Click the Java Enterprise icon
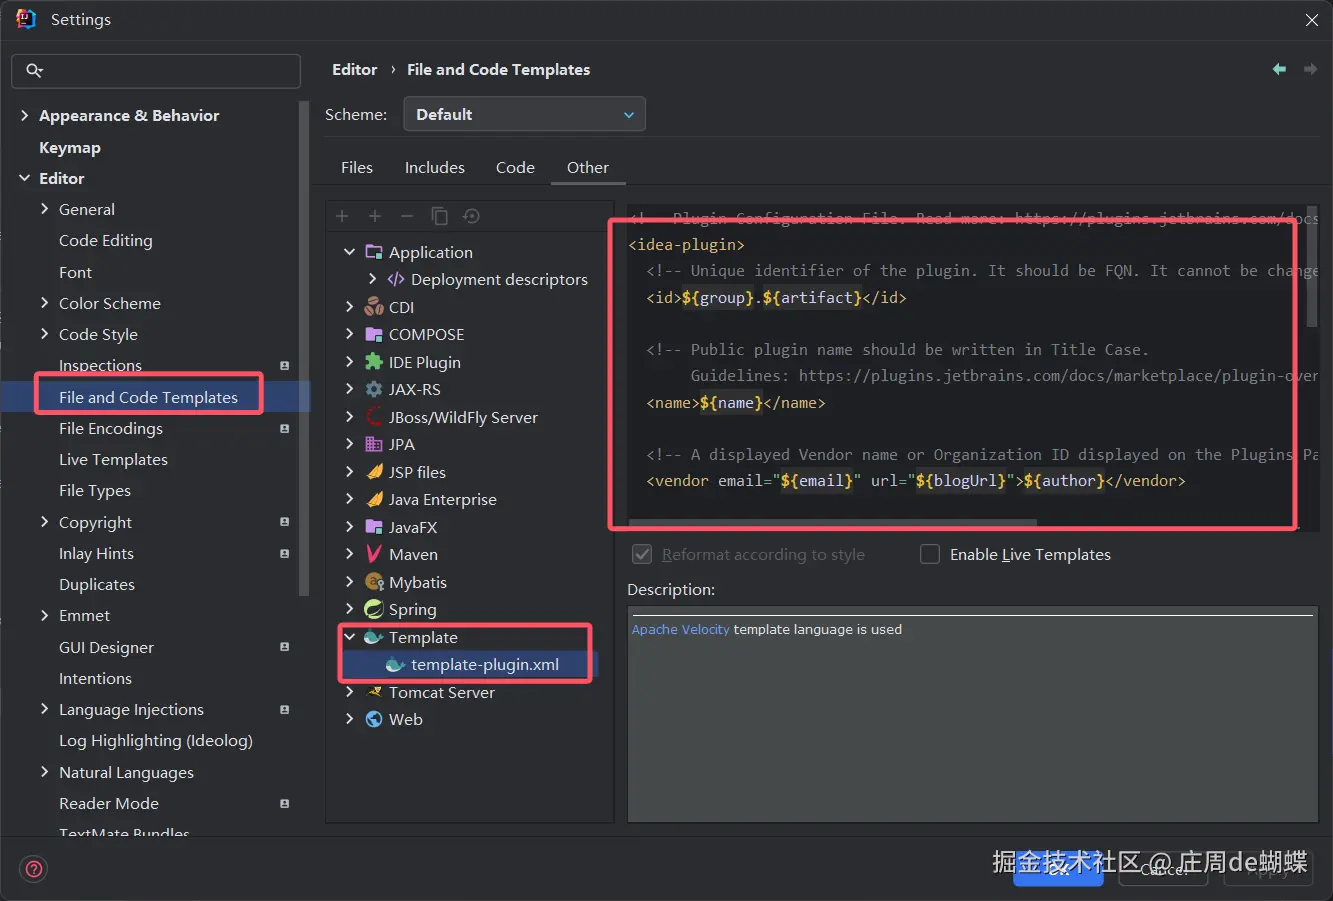 coord(374,499)
